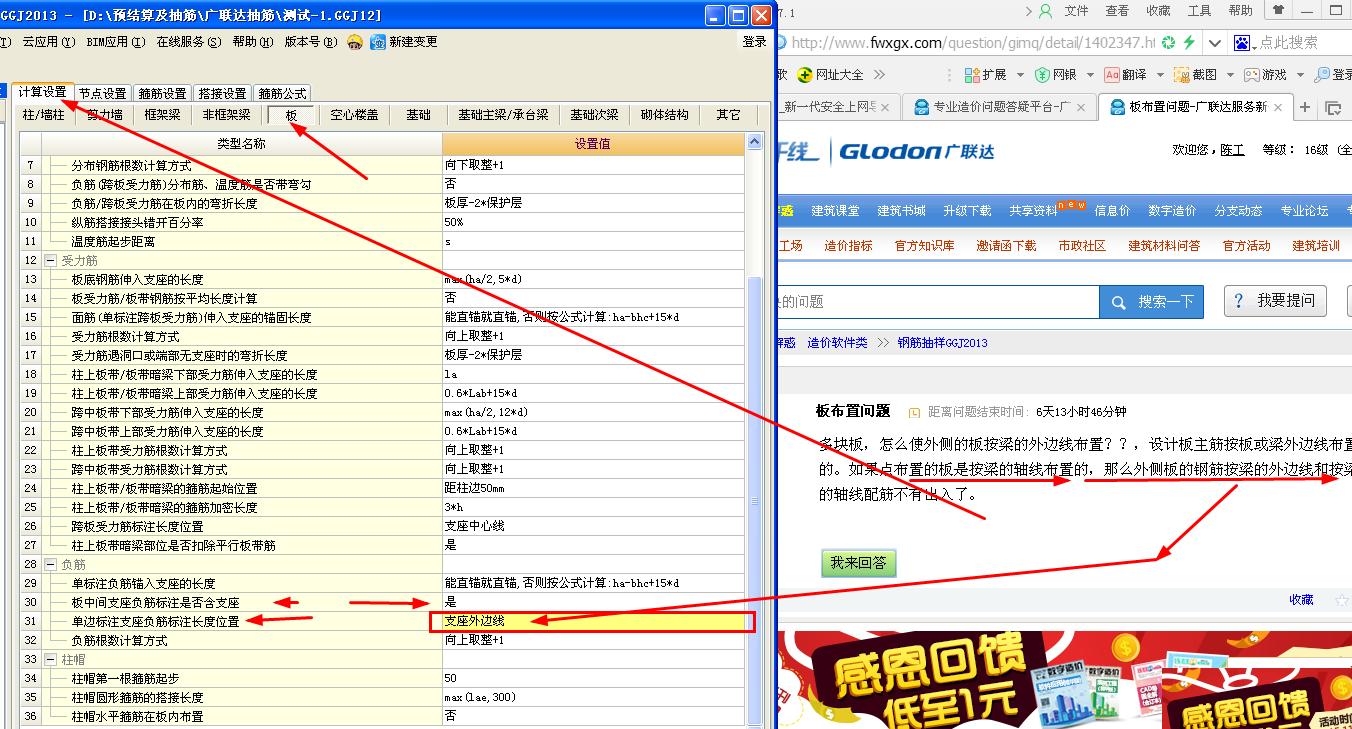Screen dimensions: 1352x729
Task: Select the 空心楼盖 component tab
Action: click(354, 115)
